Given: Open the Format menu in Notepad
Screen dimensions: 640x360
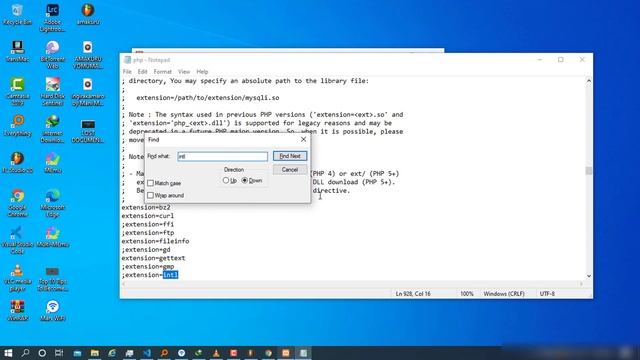Looking at the screenshot, I should tap(162, 71).
